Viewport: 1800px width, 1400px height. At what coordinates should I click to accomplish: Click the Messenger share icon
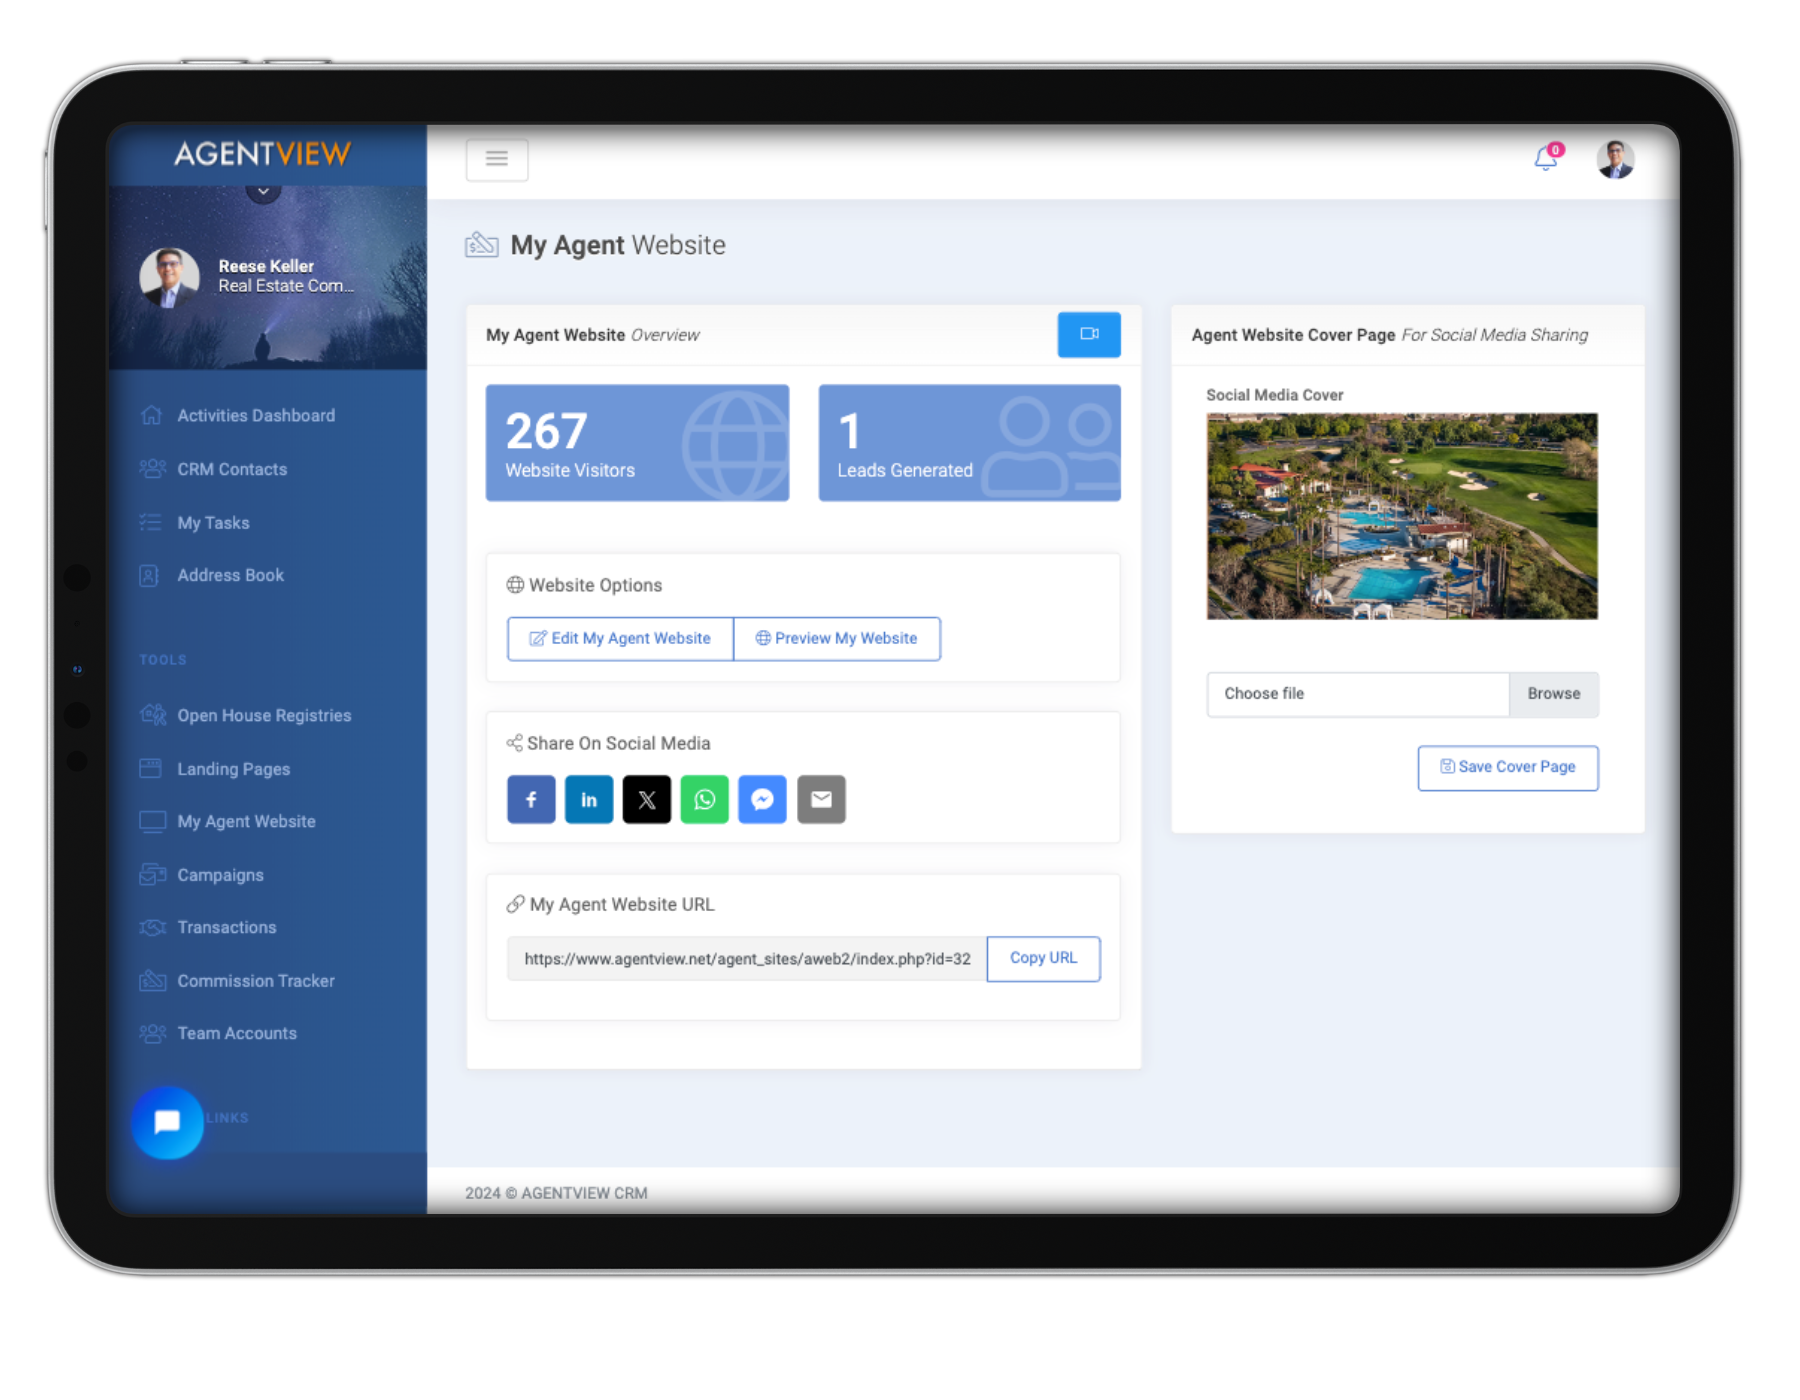coord(763,799)
